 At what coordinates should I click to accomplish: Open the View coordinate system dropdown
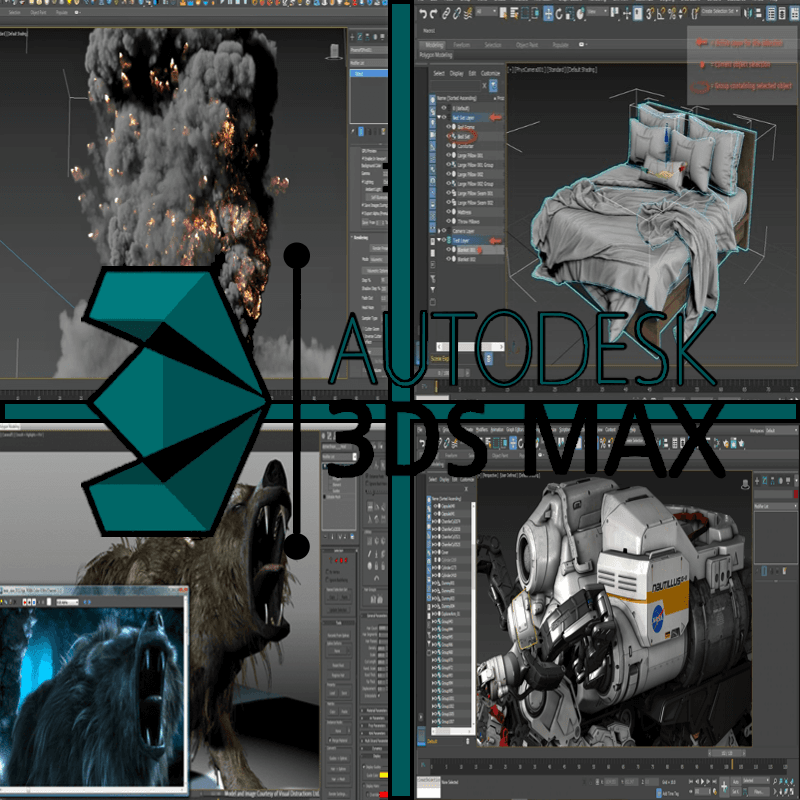597,11
